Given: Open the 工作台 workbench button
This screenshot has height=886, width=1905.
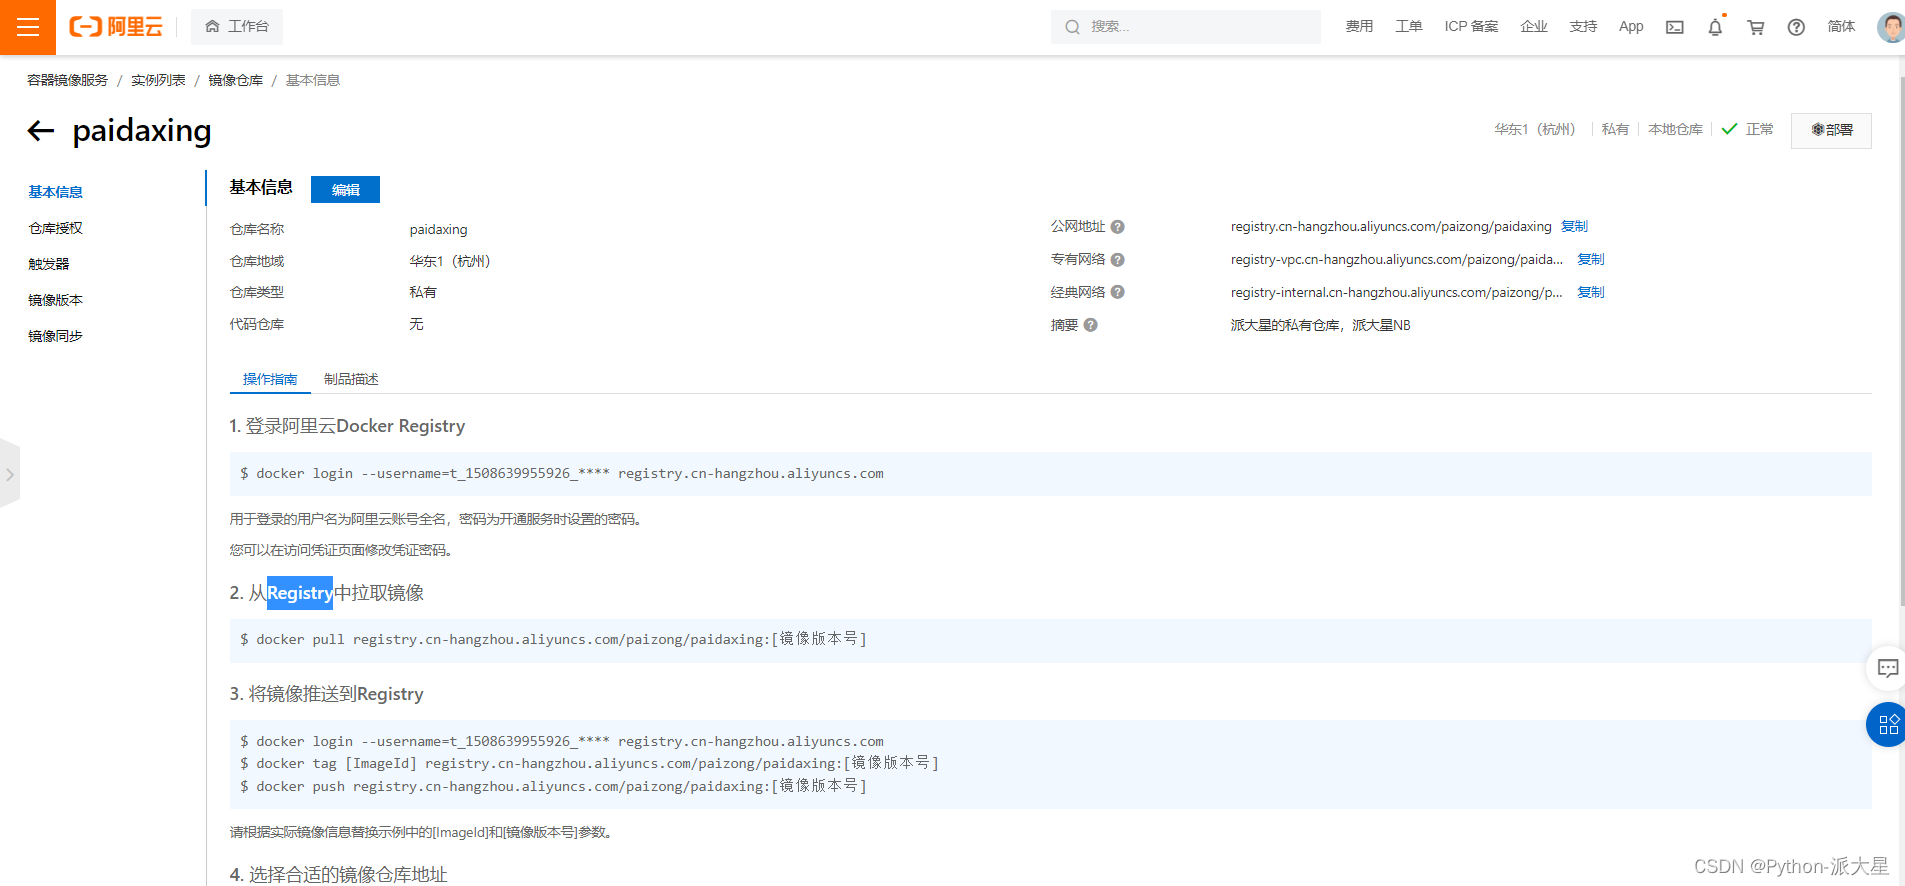Looking at the screenshot, I should tap(237, 27).
